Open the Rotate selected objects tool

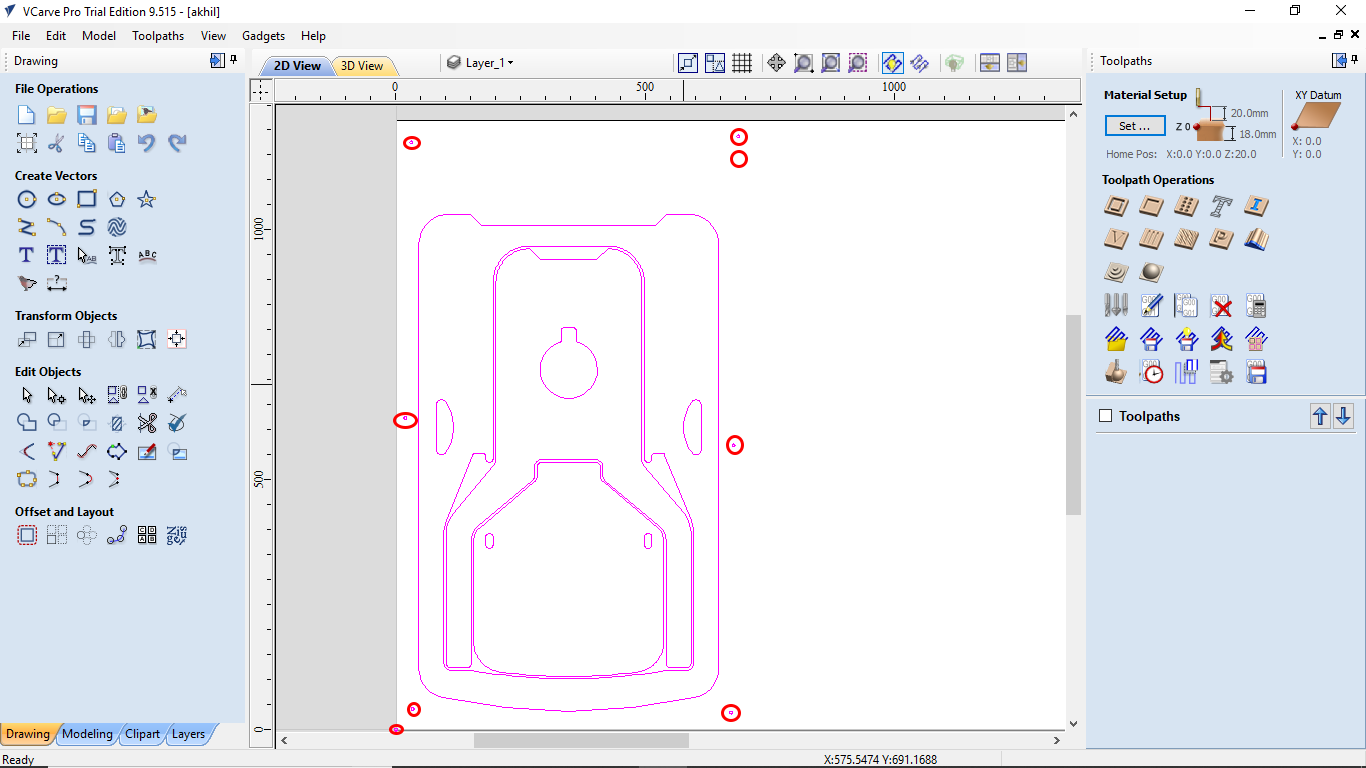[x=87, y=339]
